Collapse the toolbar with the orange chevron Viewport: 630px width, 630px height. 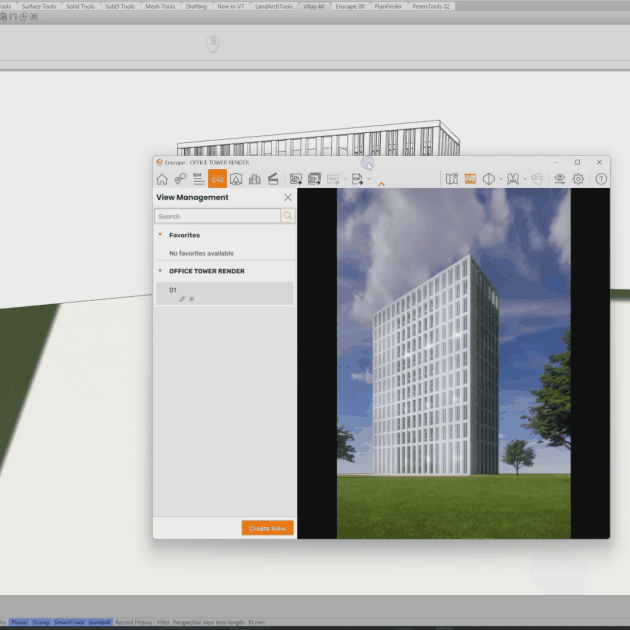tap(381, 185)
